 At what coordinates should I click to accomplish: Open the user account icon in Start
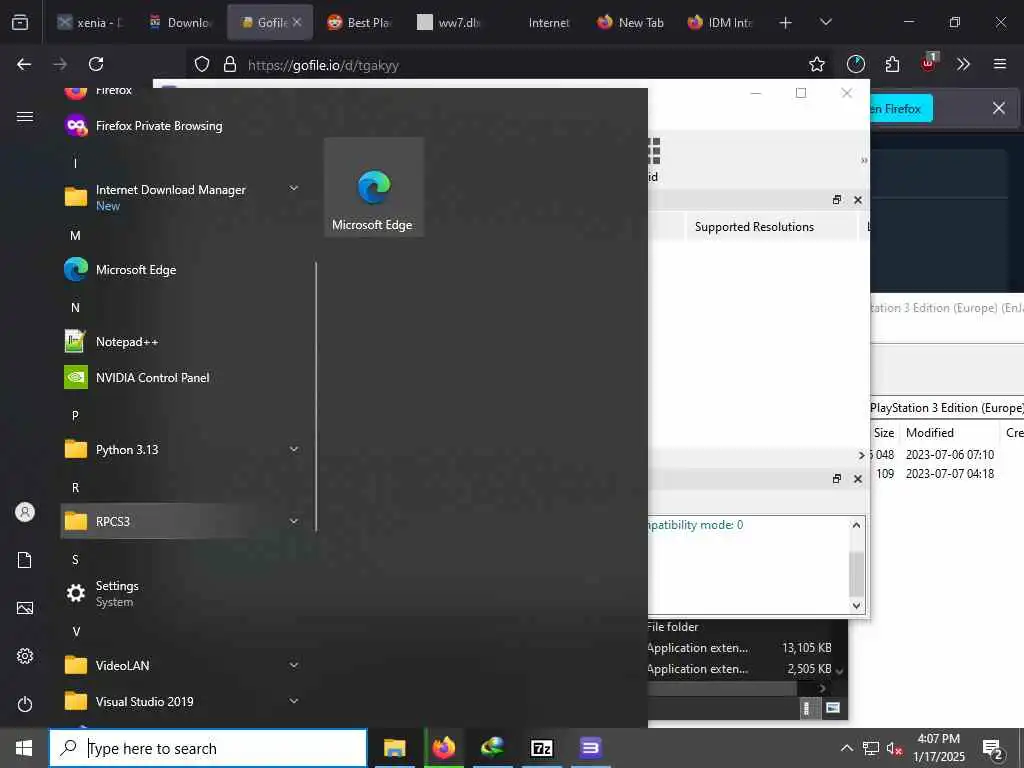tap(25, 512)
